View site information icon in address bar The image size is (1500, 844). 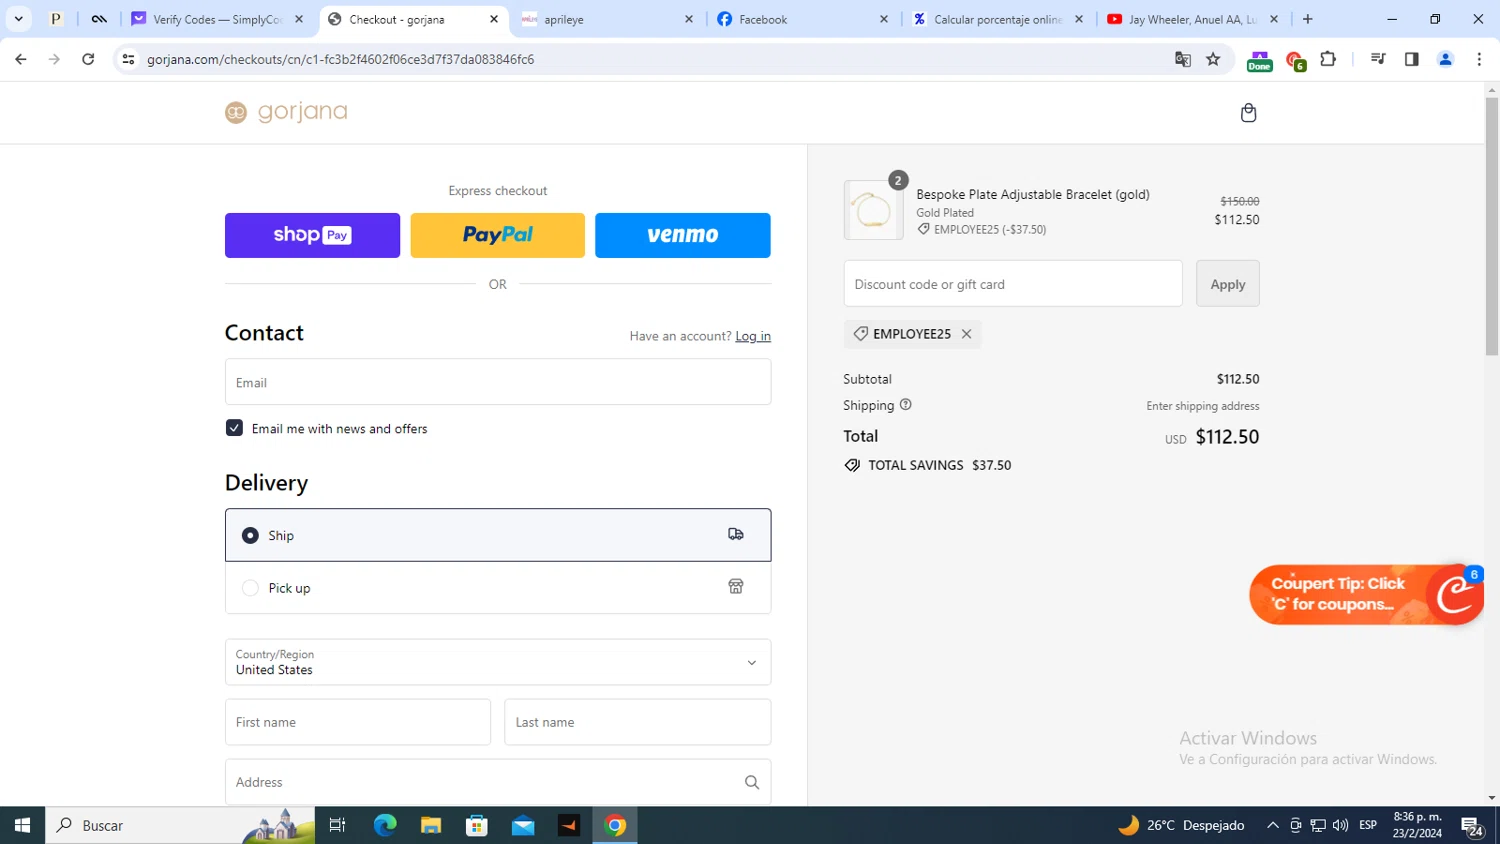tap(128, 59)
